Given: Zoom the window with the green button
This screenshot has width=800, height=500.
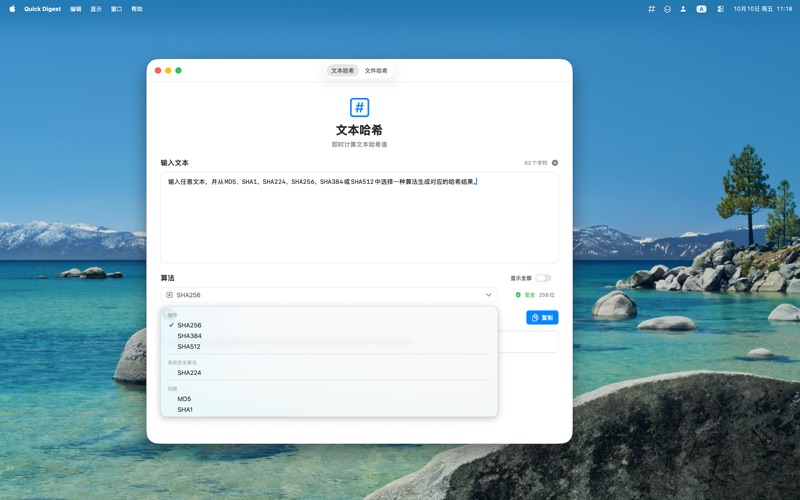Looking at the screenshot, I should 178,70.
